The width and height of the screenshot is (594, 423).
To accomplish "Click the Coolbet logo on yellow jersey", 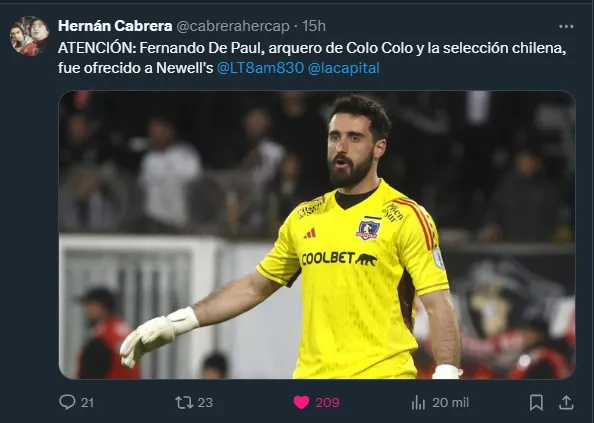I will tap(339, 259).
